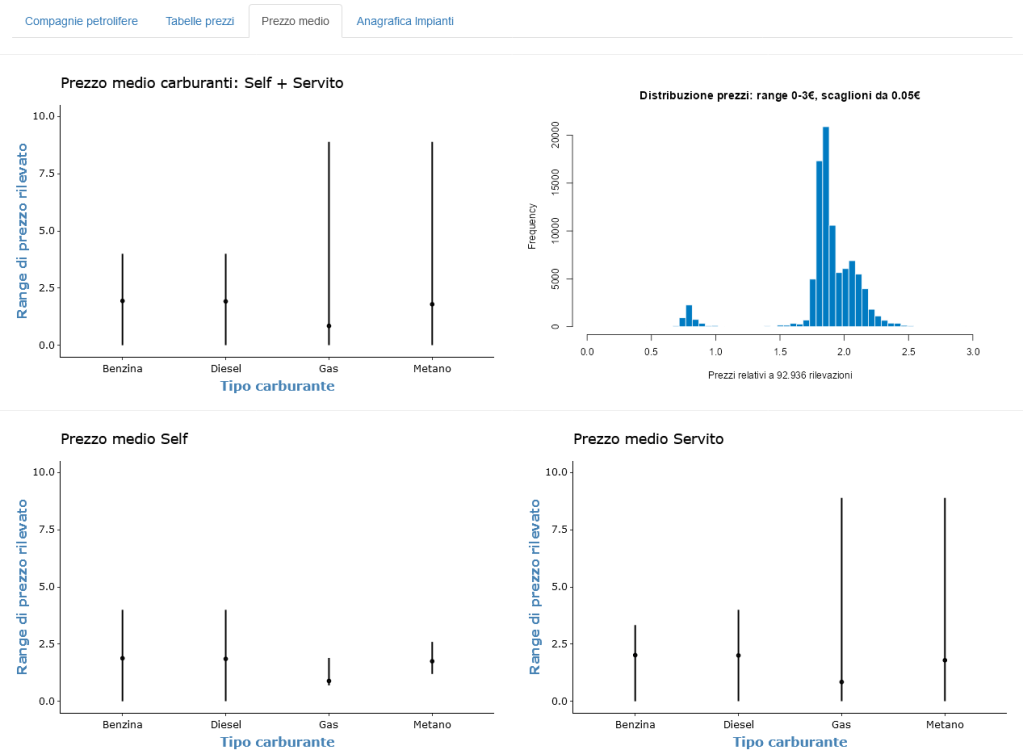This screenshot has height=750, width=1023.
Task: Click the tallest histogram bar near 0.8€
Action: point(689,316)
